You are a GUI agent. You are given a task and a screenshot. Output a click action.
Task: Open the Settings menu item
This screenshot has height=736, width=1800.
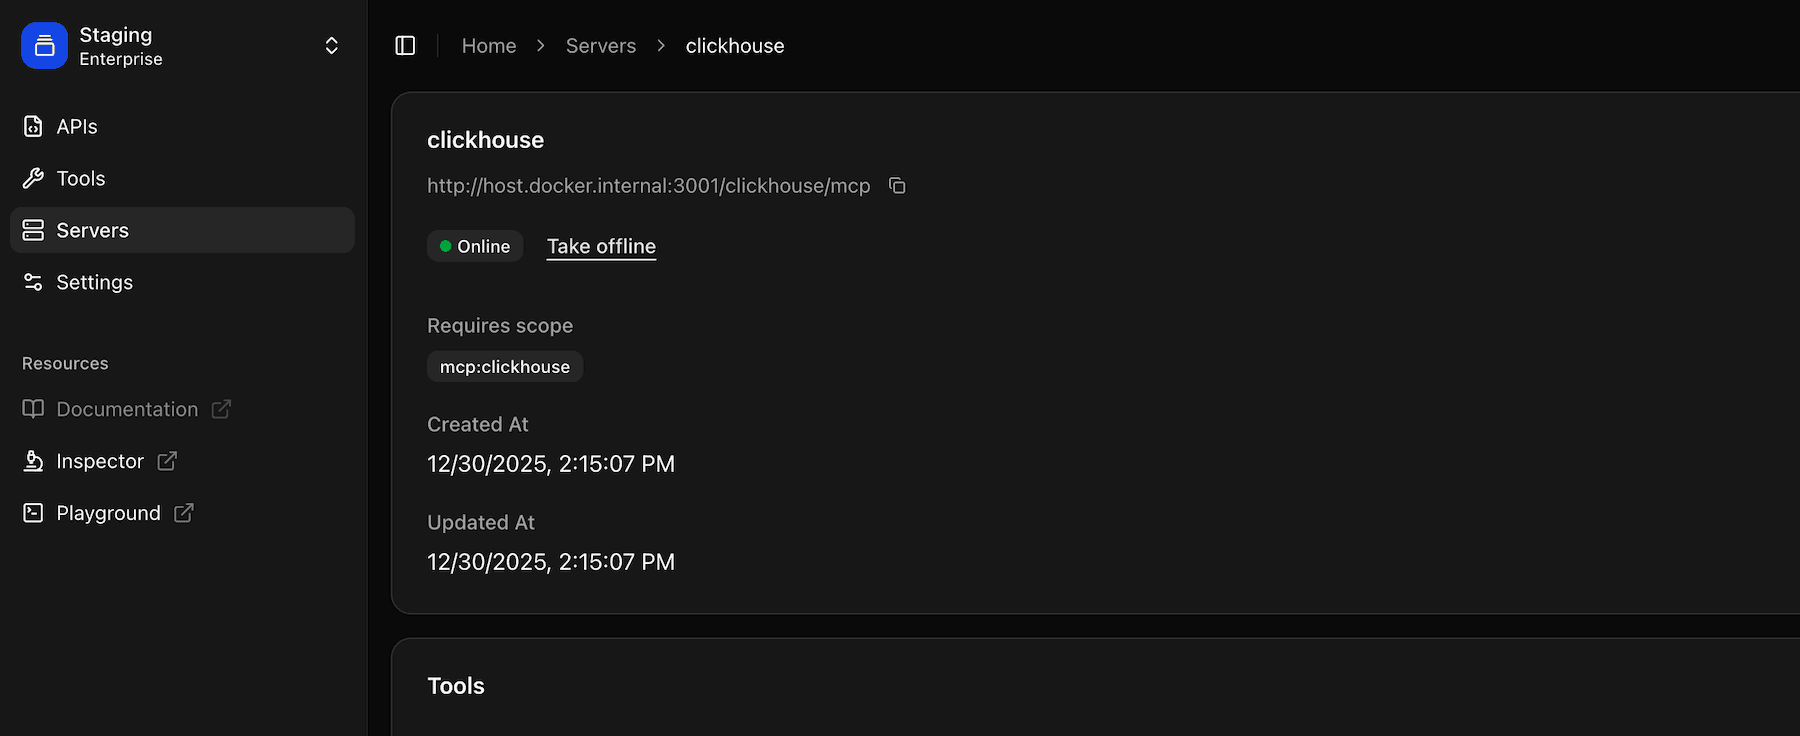(94, 283)
